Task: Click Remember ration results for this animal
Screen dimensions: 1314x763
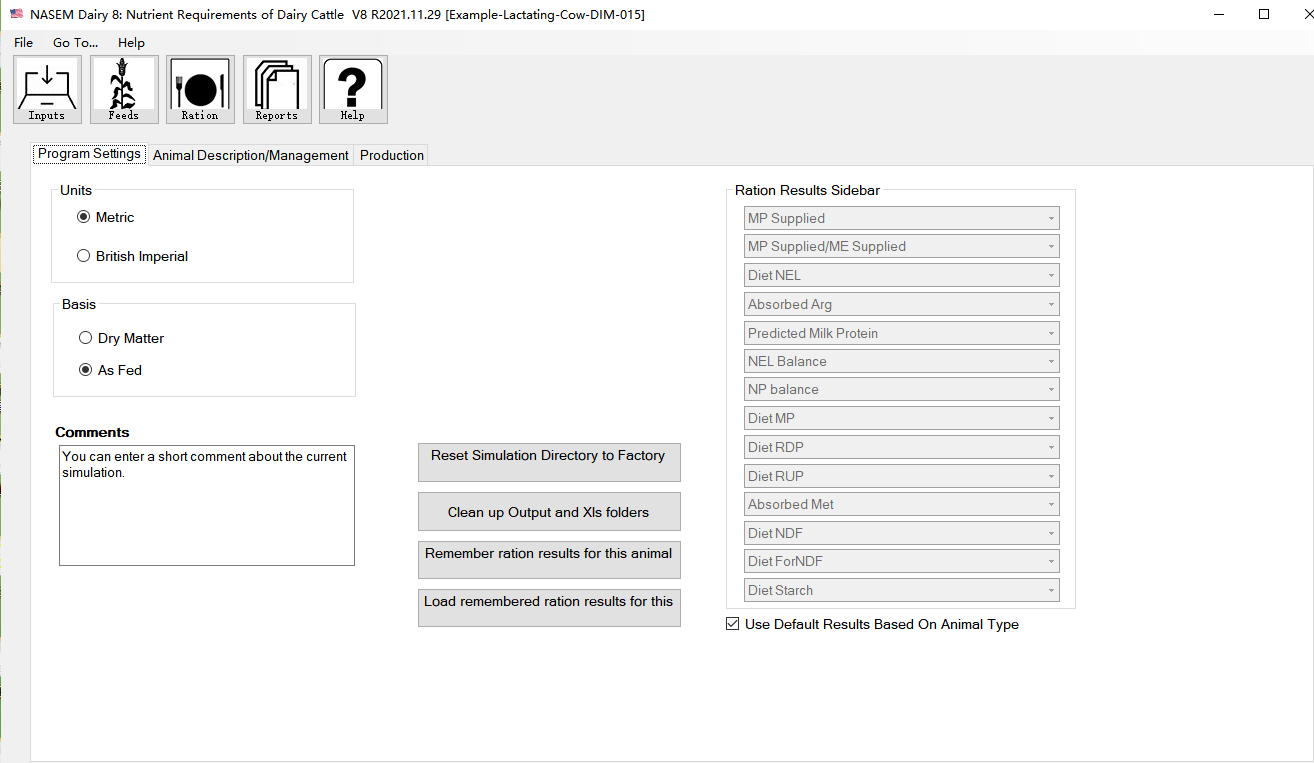Action: [549, 560]
